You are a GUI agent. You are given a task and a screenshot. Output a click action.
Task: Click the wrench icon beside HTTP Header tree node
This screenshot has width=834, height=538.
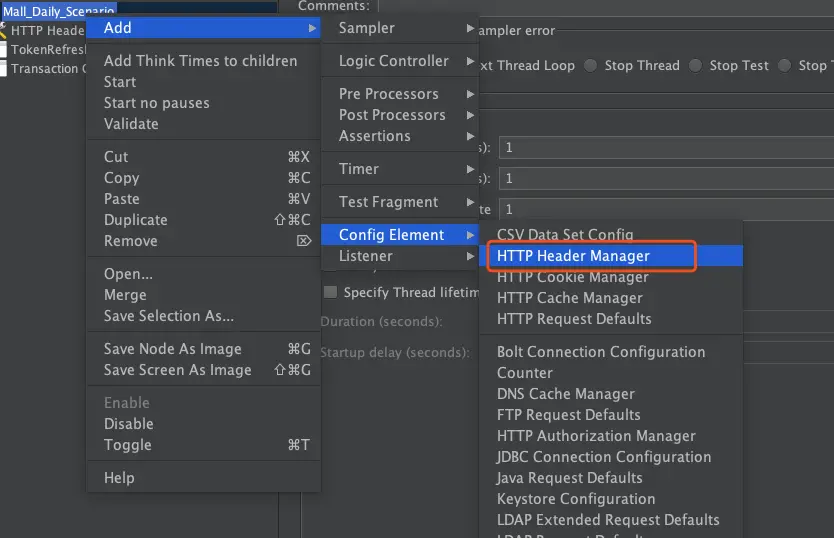point(4,31)
